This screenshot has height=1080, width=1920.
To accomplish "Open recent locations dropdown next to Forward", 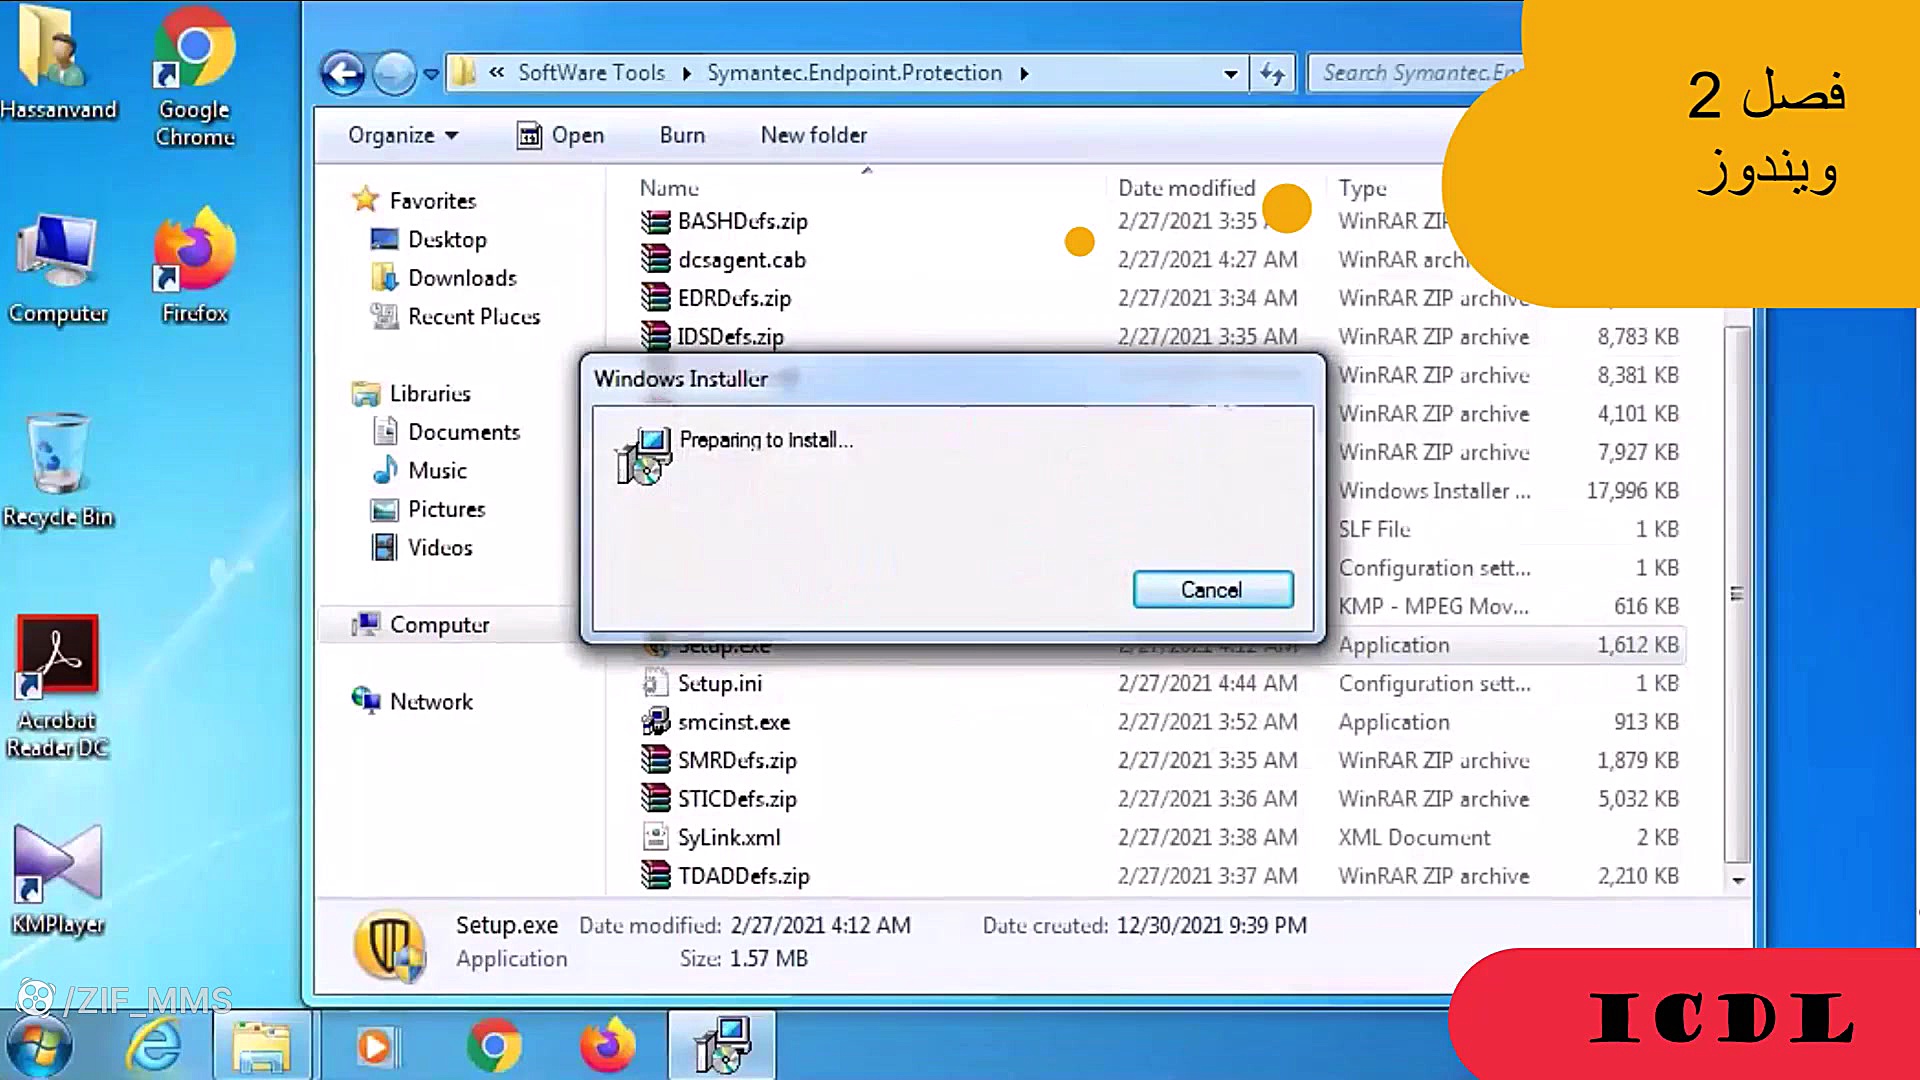I will coord(431,74).
